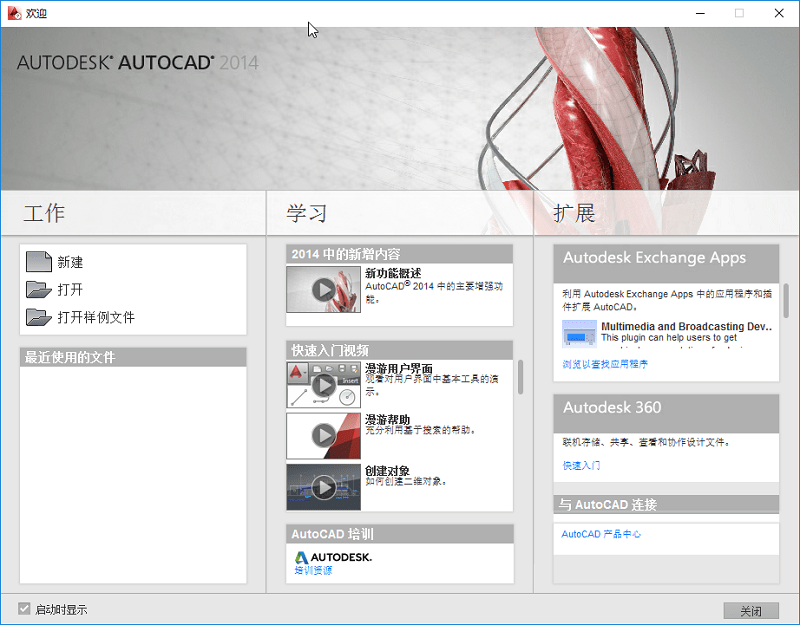The height and width of the screenshot is (625, 800).
Task: Click the 漫游帮助 title text
Action: click(388, 419)
